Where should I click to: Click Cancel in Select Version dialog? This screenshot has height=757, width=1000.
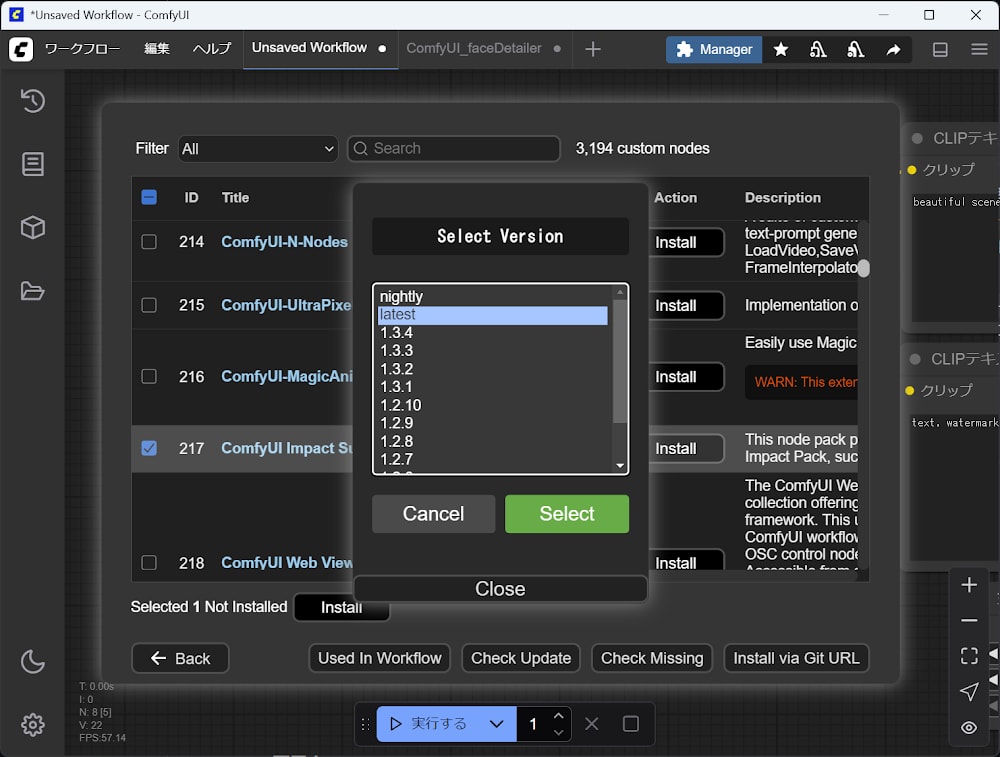pyautogui.click(x=433, y=514)
